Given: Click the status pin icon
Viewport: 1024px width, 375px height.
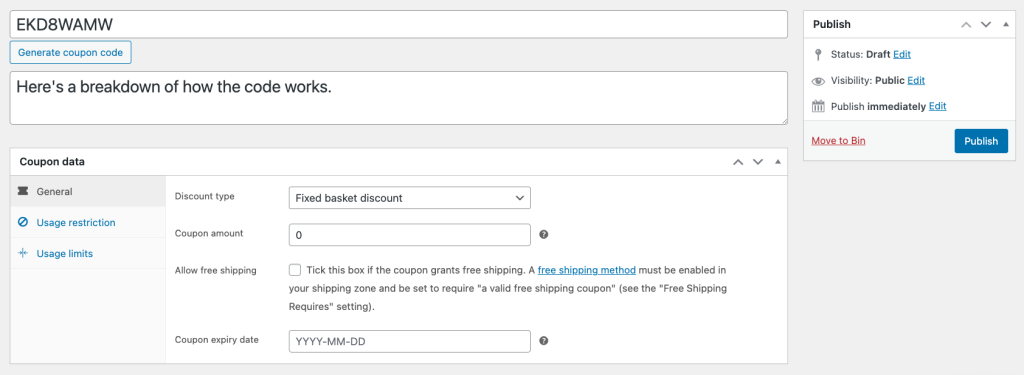Looking at the screenshot, I should pyautogui.click(x=818, y=54).
